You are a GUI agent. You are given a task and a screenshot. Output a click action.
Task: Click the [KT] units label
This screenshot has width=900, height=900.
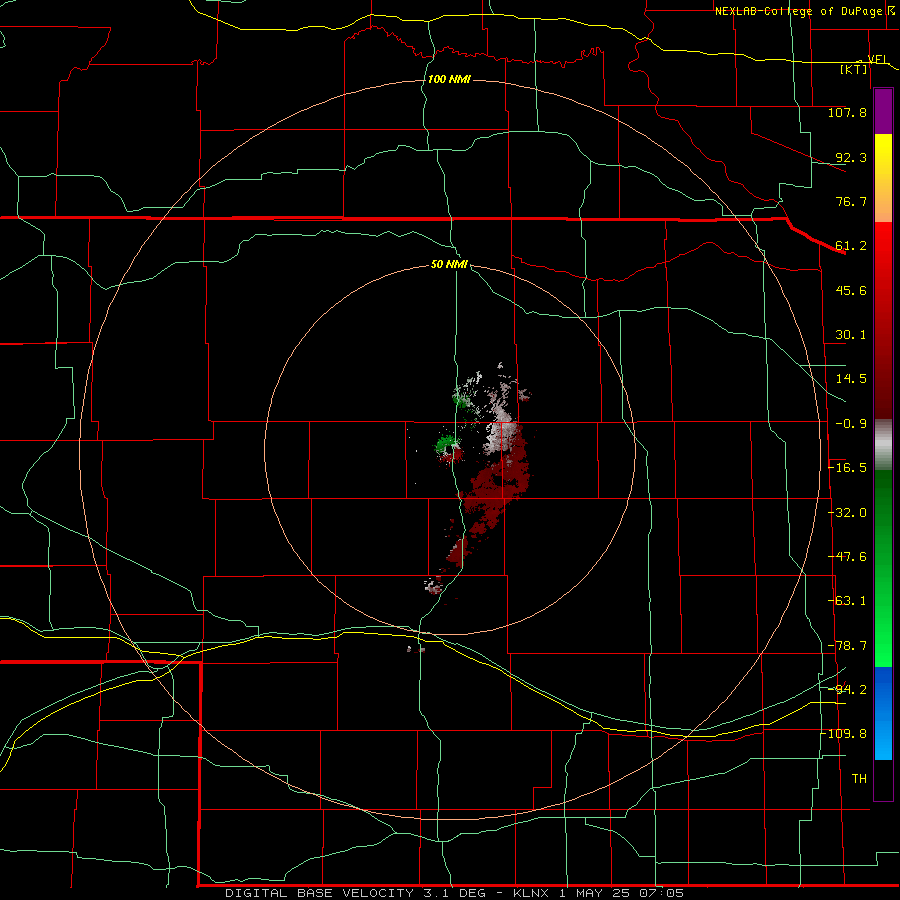click(854, 69)
